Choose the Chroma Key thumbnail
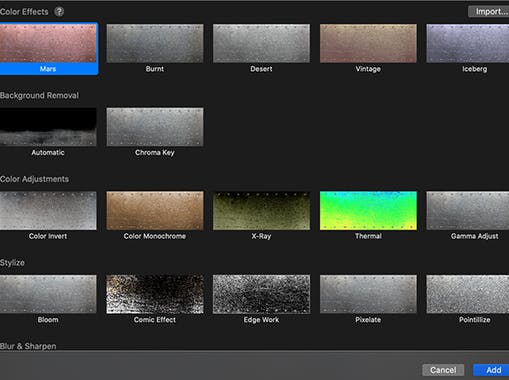Screen dimensions: 509x380 tap(155, 127)
